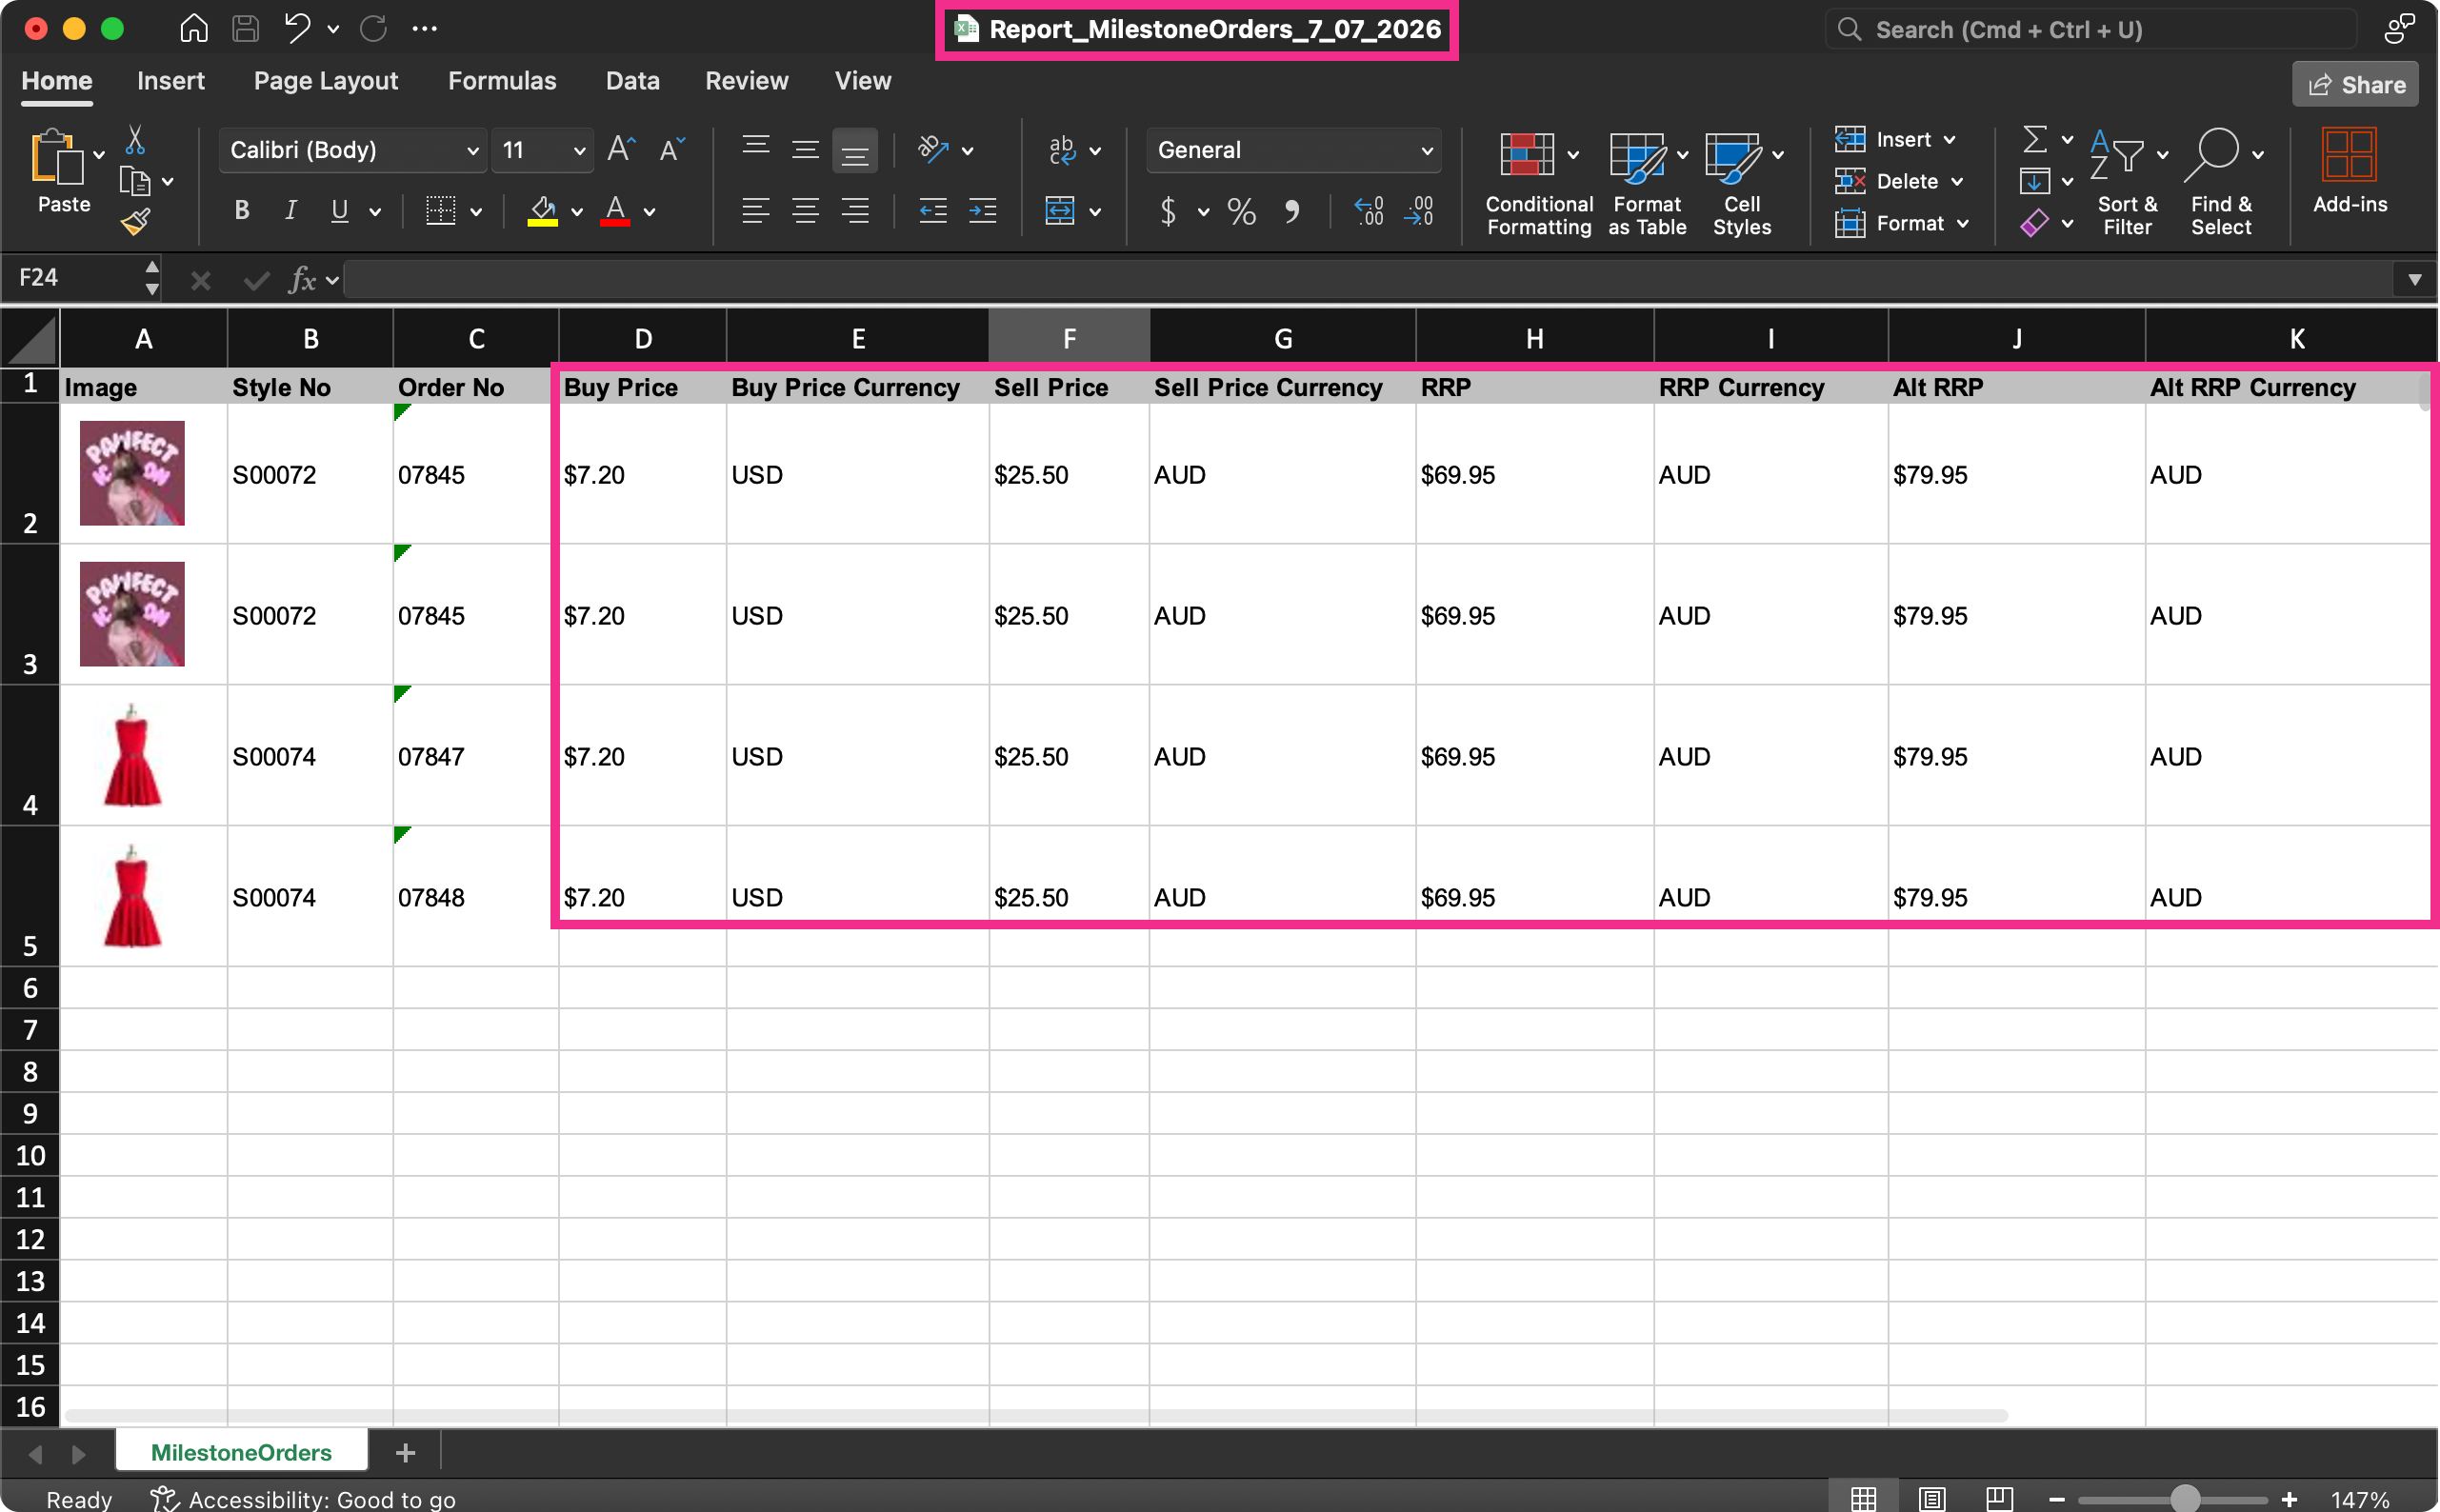Click the fx insert function button

click(x=301, y=279)
